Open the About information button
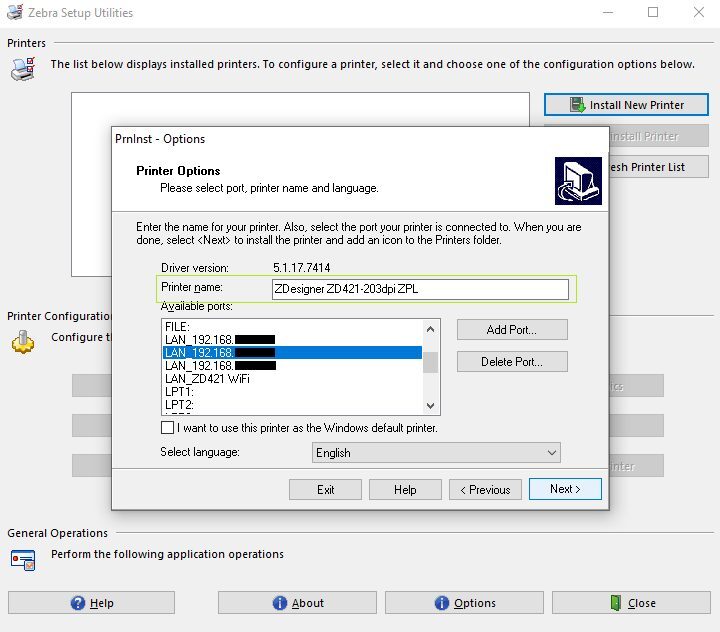Viewport: 720px width, 632px height. 297,603
